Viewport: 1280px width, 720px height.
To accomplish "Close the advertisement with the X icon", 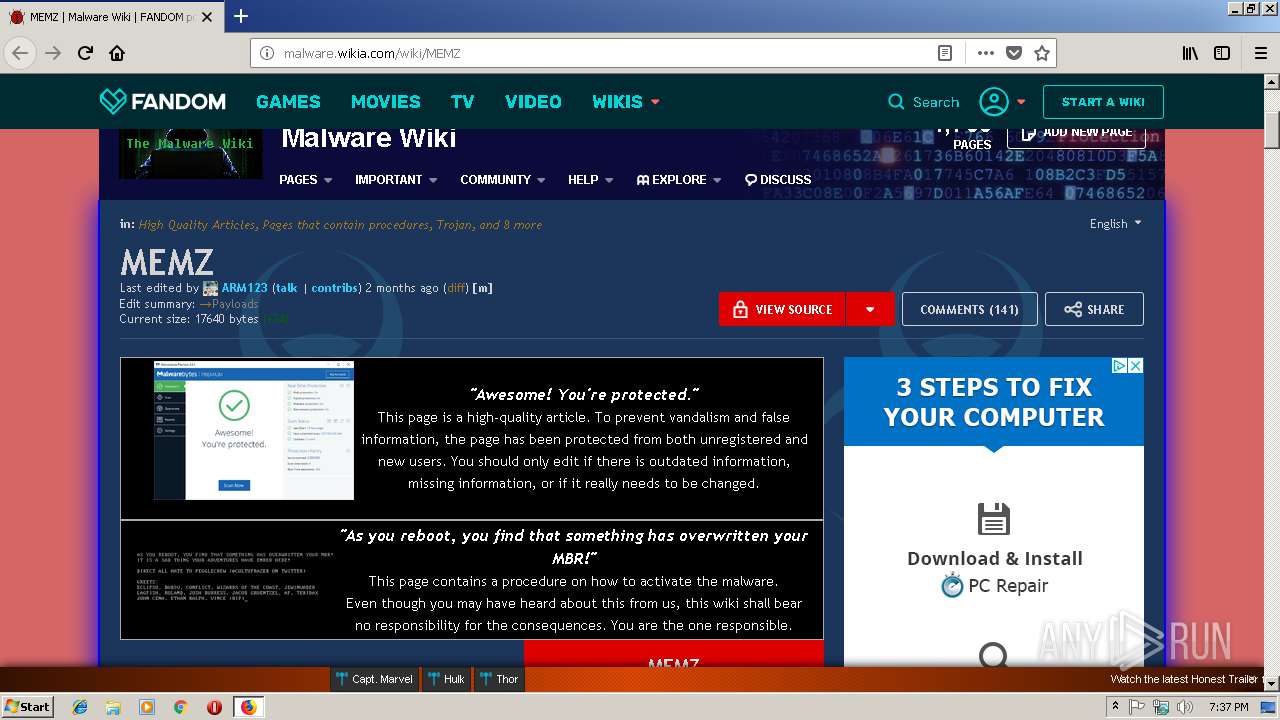I will tap(1136, 366).
